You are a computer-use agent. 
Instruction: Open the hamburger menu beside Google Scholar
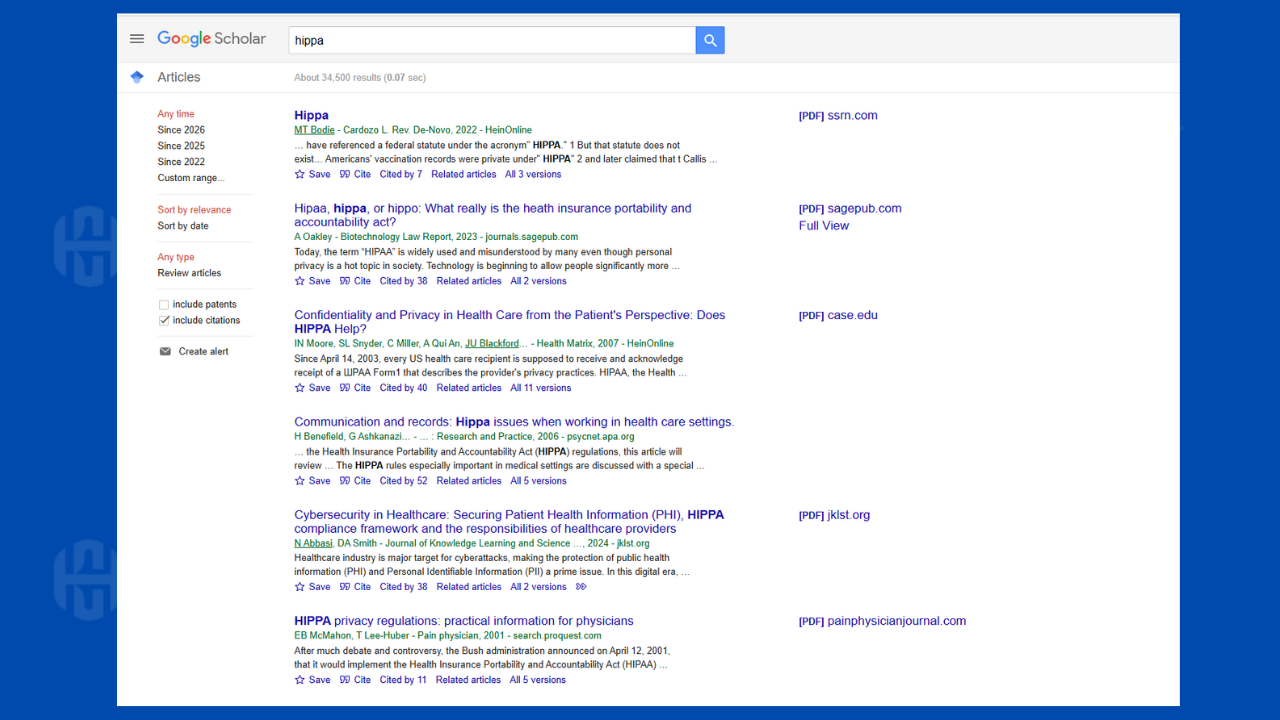coord(137,39)
